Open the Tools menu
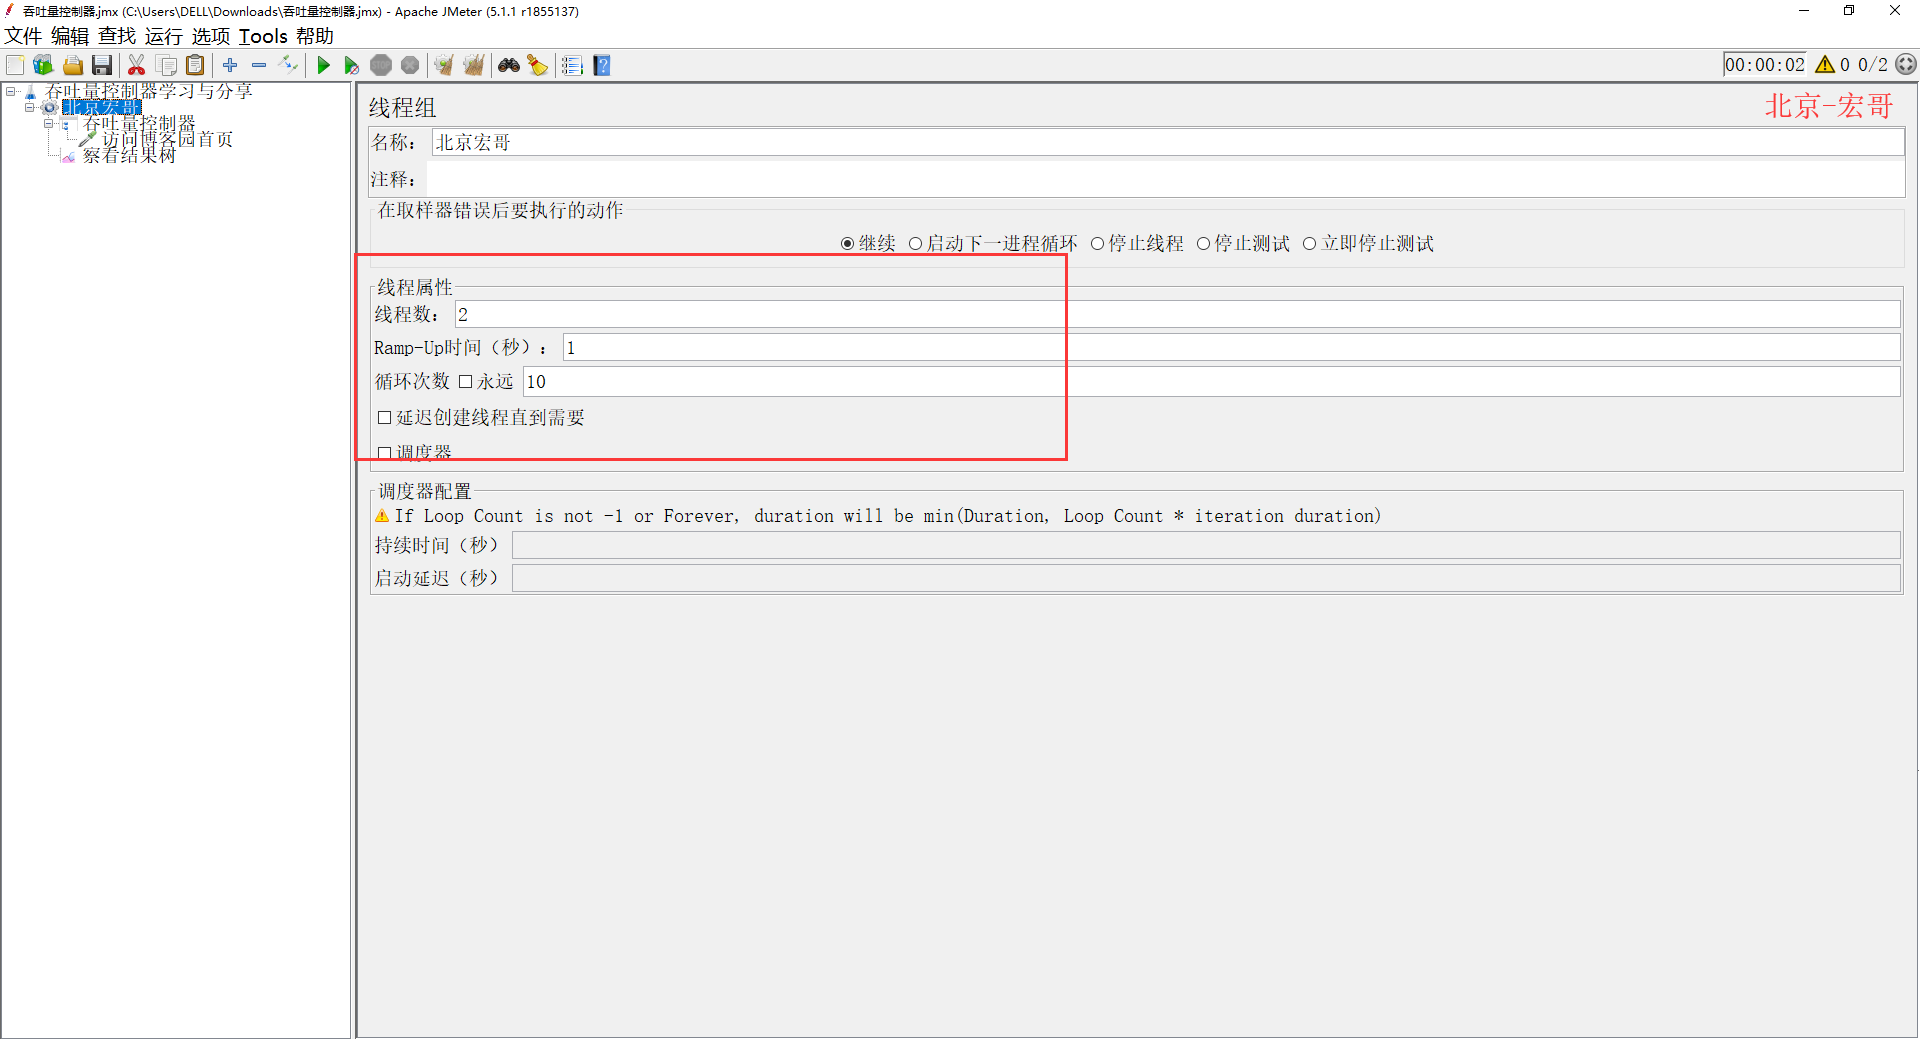 coord(263,36)
